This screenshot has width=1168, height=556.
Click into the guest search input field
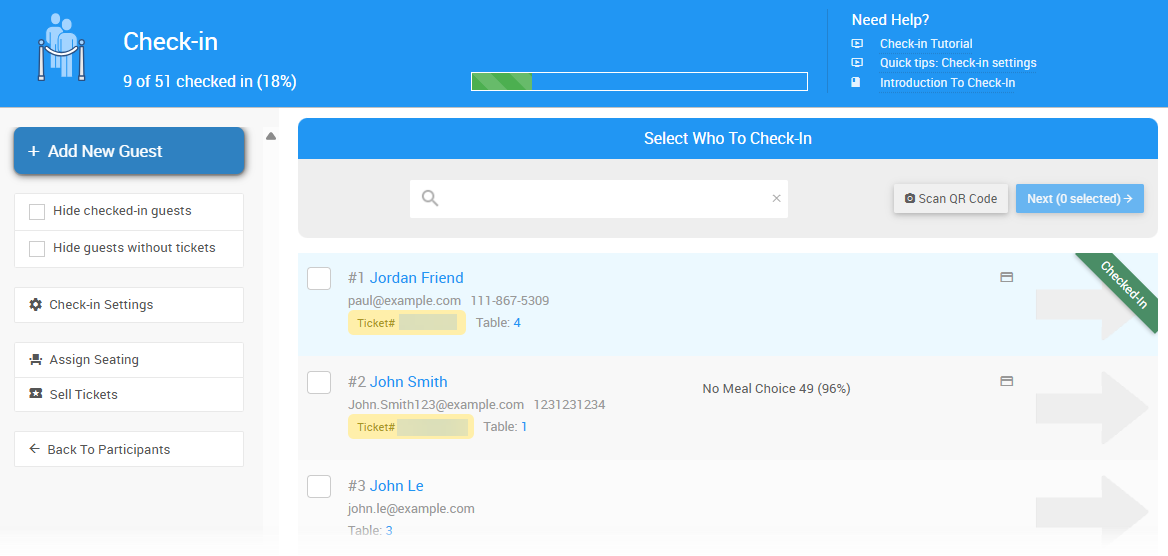[599, 198]
